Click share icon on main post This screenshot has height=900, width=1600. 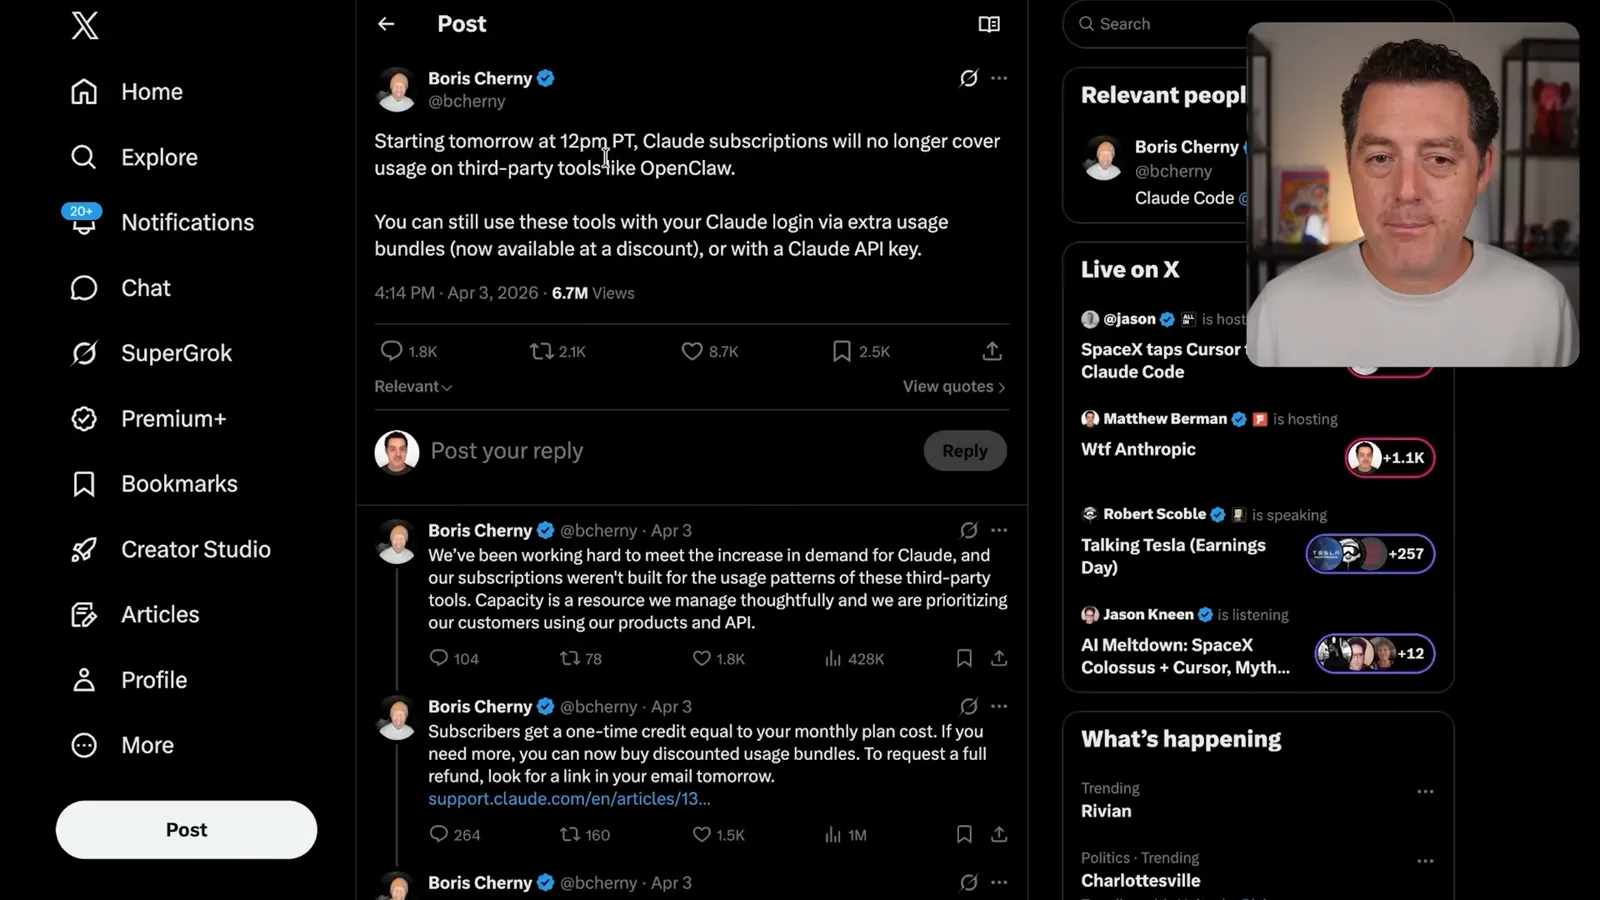[992, 351]
